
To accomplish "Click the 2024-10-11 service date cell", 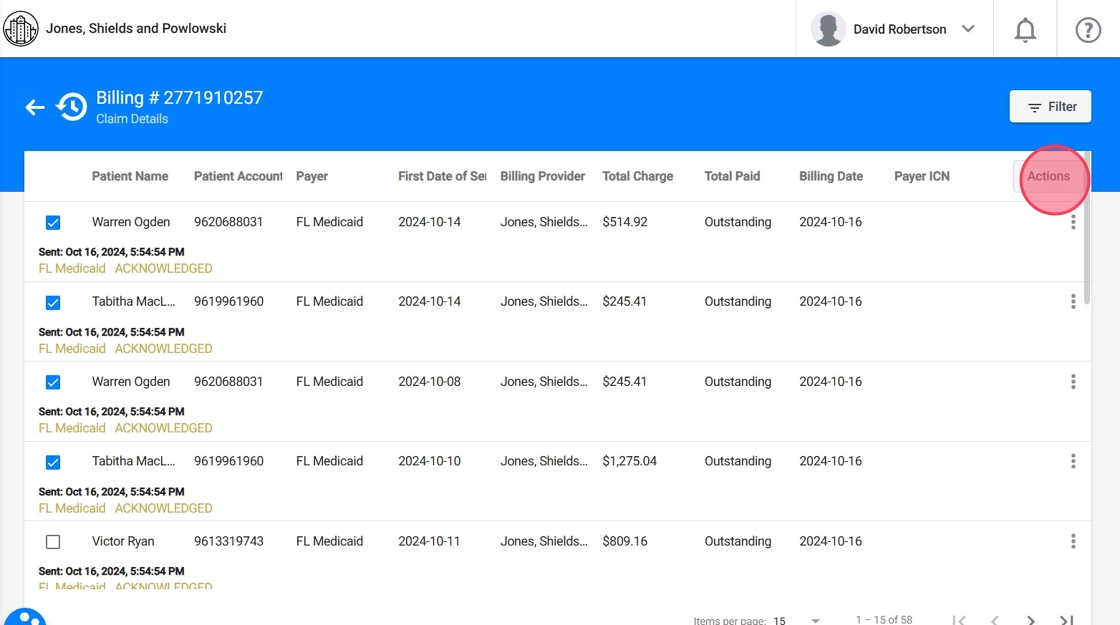I will click(429, 541).
